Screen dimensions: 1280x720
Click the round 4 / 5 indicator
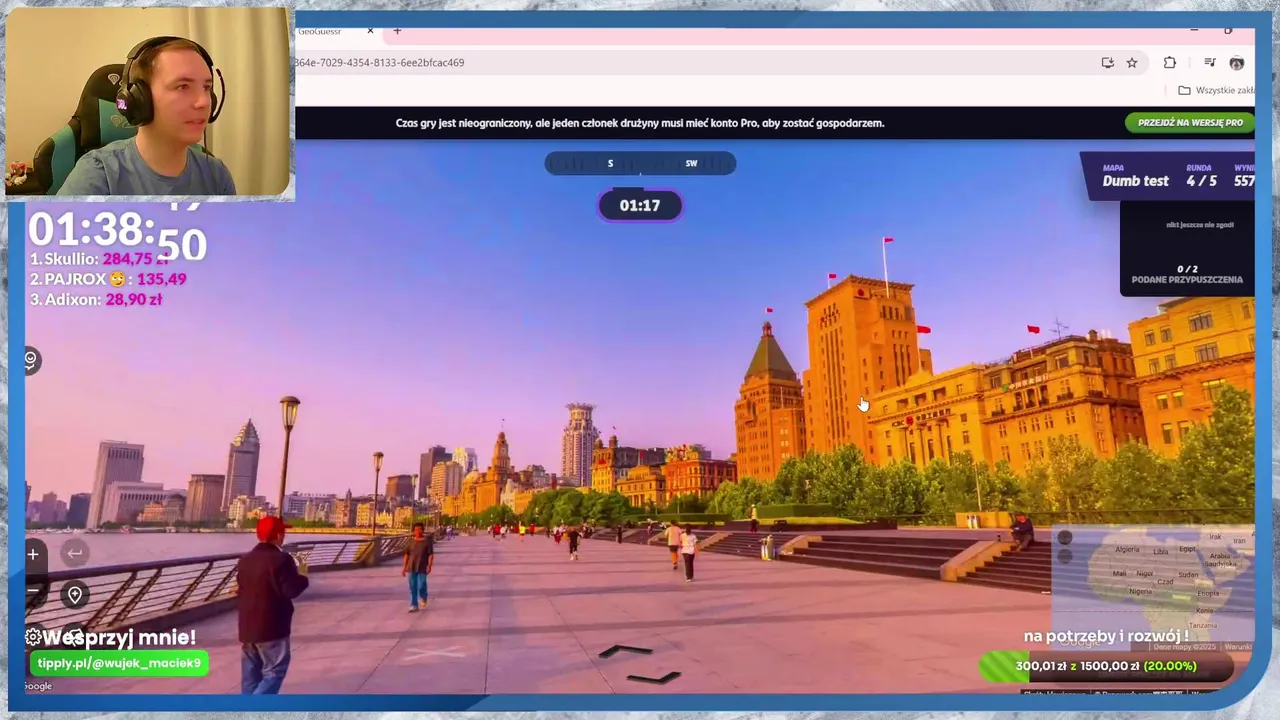tap(1201, 181)
